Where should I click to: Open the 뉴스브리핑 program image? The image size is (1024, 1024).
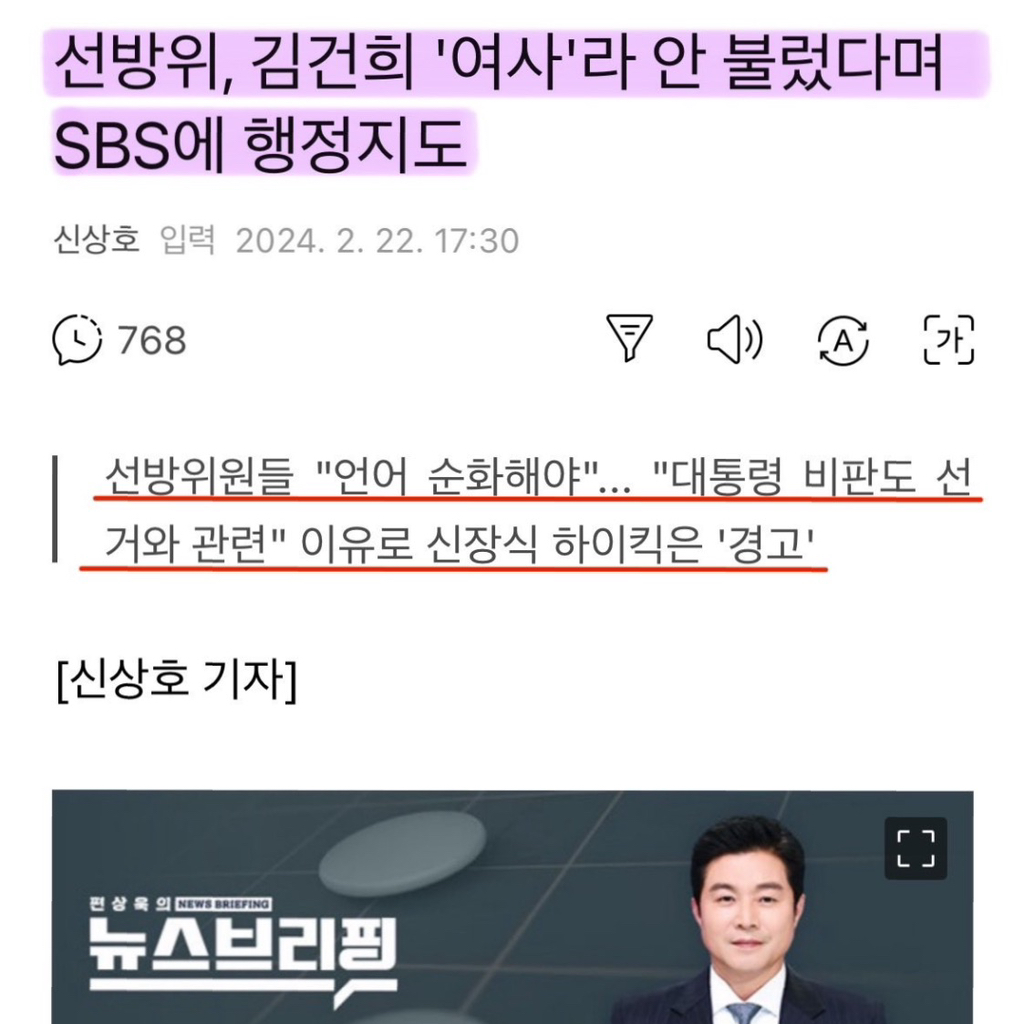513,906
